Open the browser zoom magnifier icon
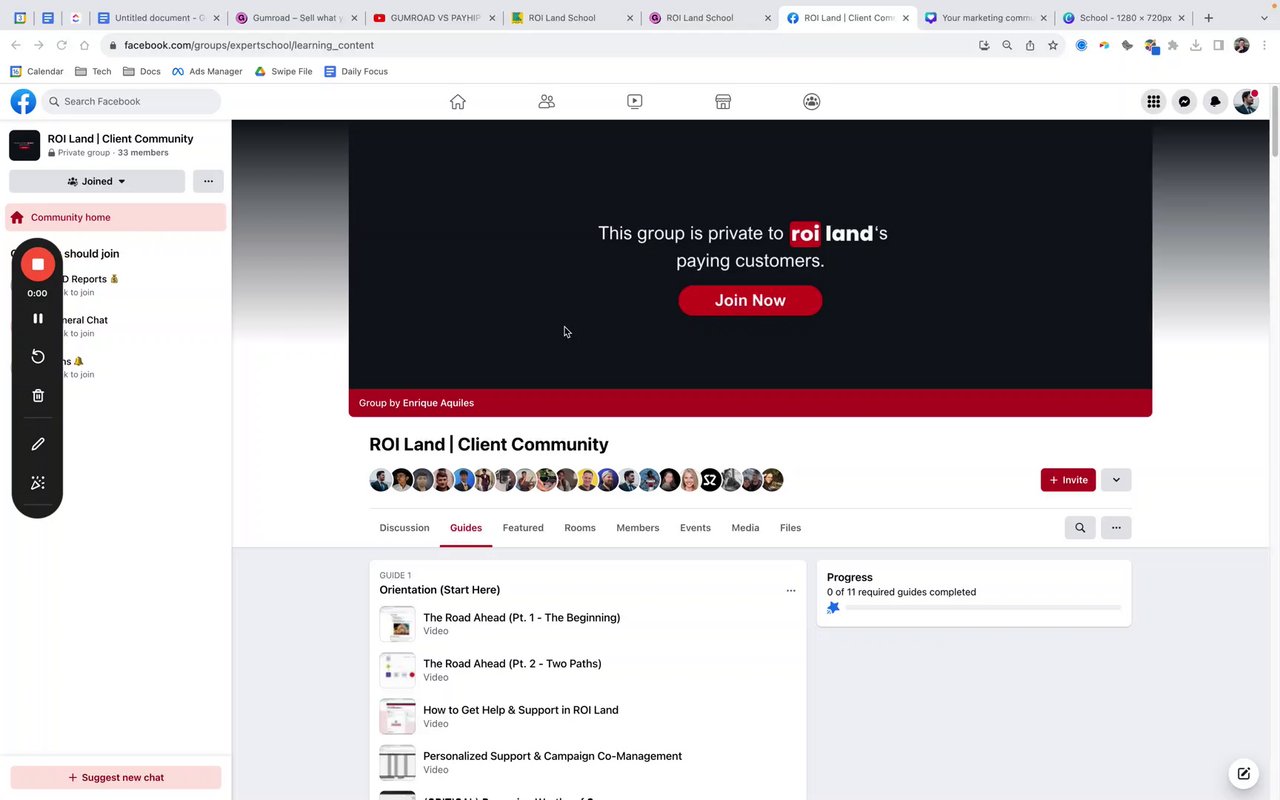The image size is (1280, 800). coord(1007,45)
